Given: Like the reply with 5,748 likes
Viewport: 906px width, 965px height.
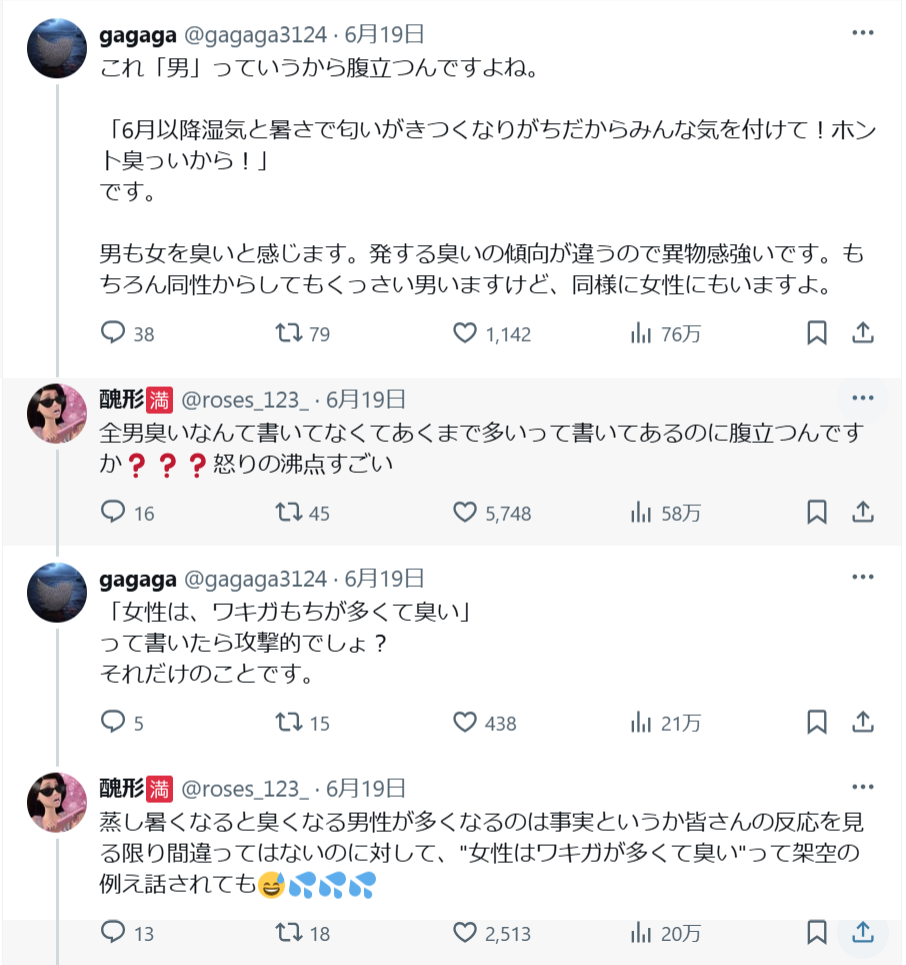Looking at the screenshot, I should tap(465, 513).
